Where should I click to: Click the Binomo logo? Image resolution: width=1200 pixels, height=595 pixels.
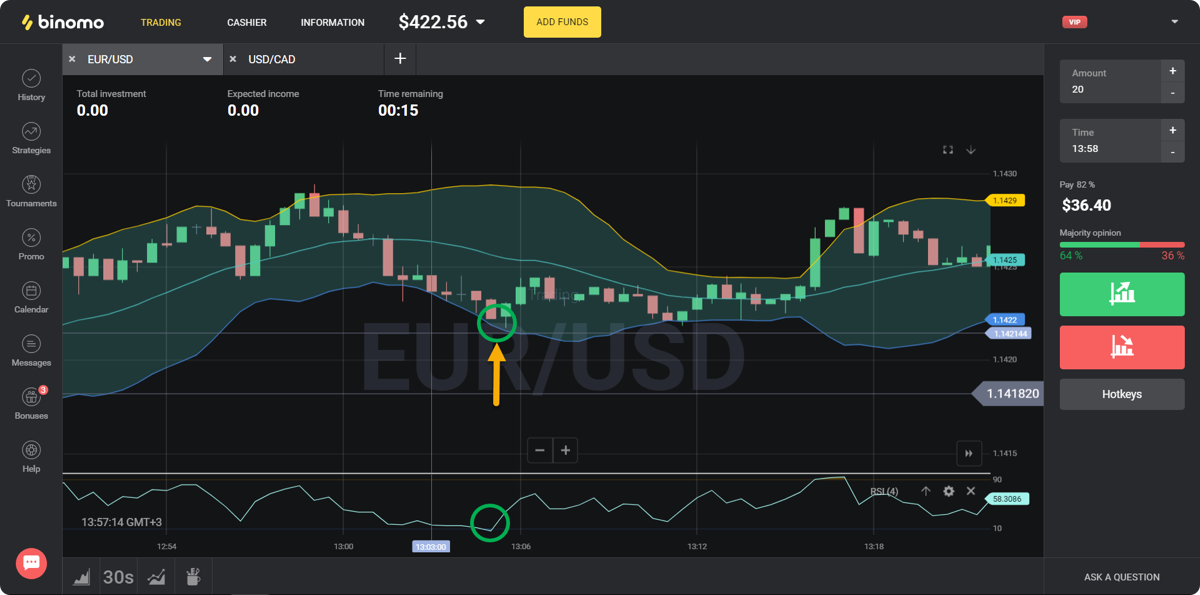62,22
